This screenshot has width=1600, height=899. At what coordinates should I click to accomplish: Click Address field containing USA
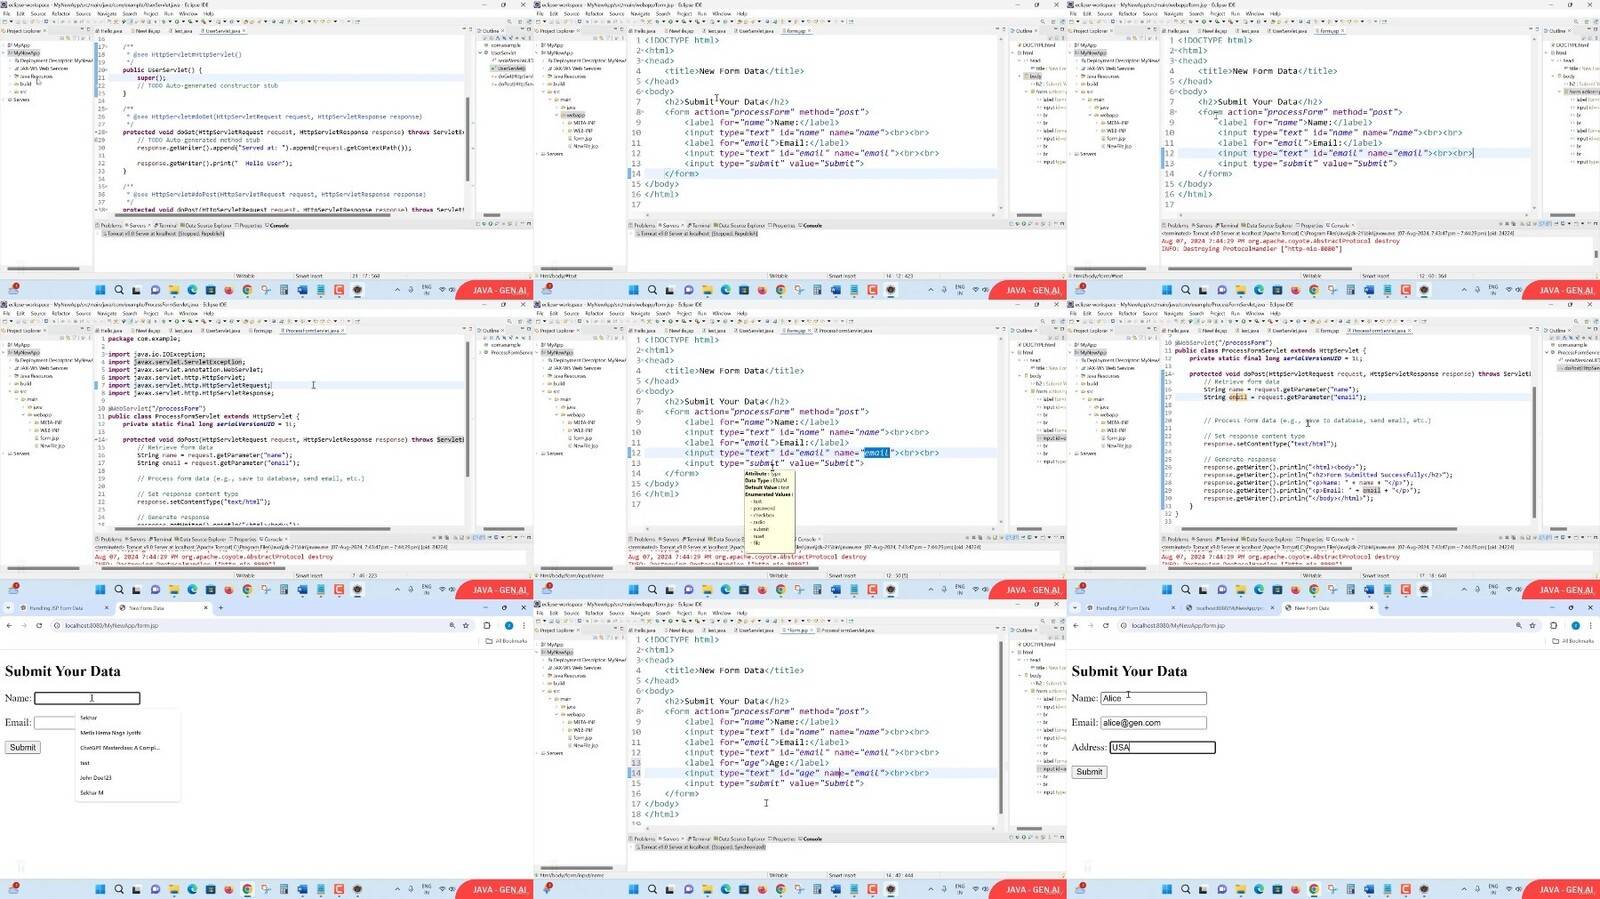coord(1162,747)
